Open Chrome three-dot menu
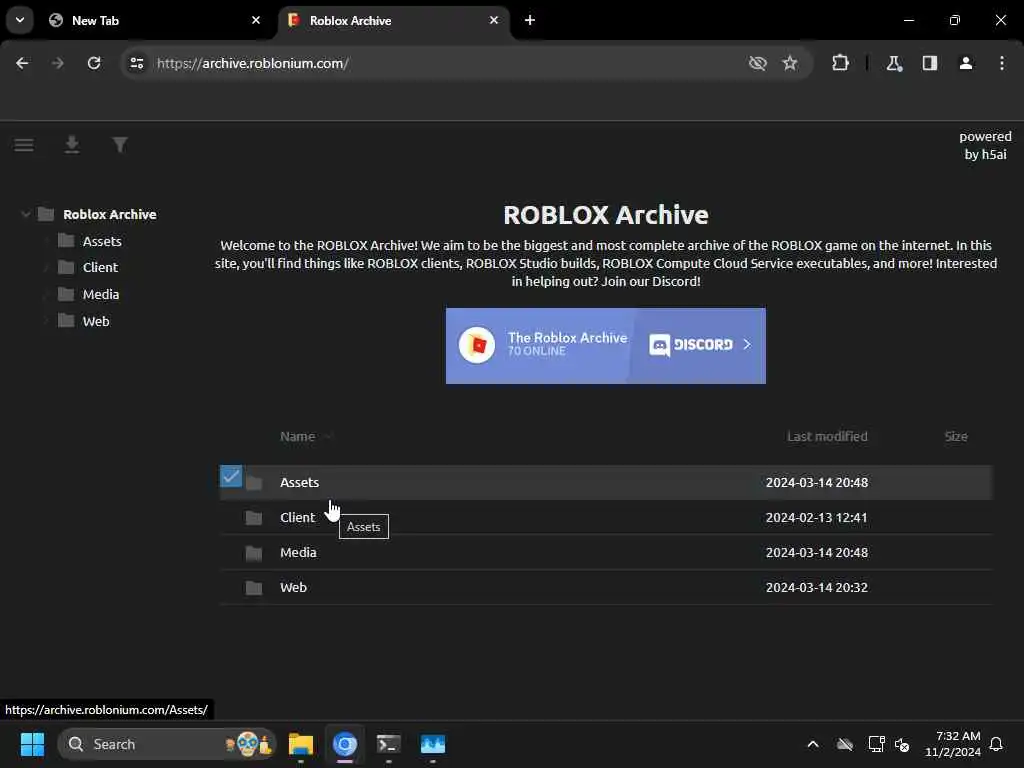Image resolution: width=1024 pixels, height=768 pixels. [x=1002, y=63]
